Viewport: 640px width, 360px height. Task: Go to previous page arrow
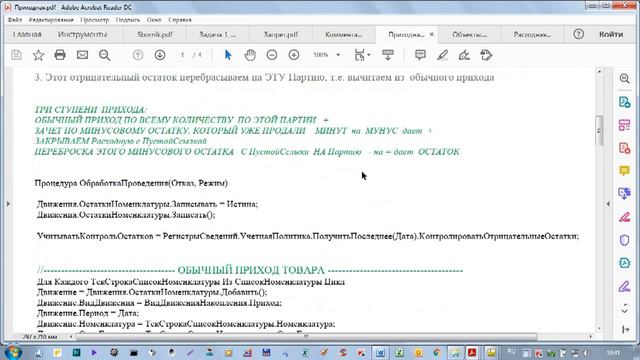(x=138, y=55)
